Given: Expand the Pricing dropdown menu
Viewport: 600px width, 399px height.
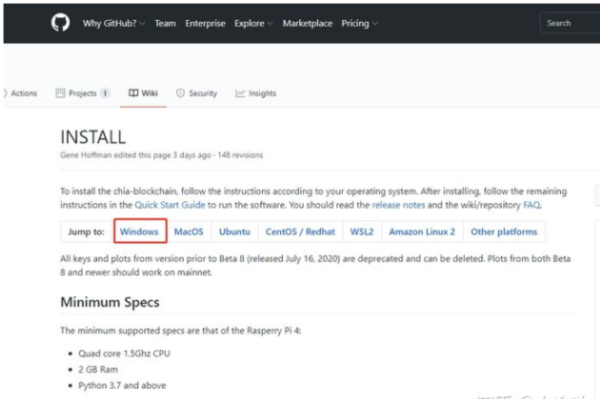Looking at the screenshot, I should pyautogui.click(x=359, y=23).
